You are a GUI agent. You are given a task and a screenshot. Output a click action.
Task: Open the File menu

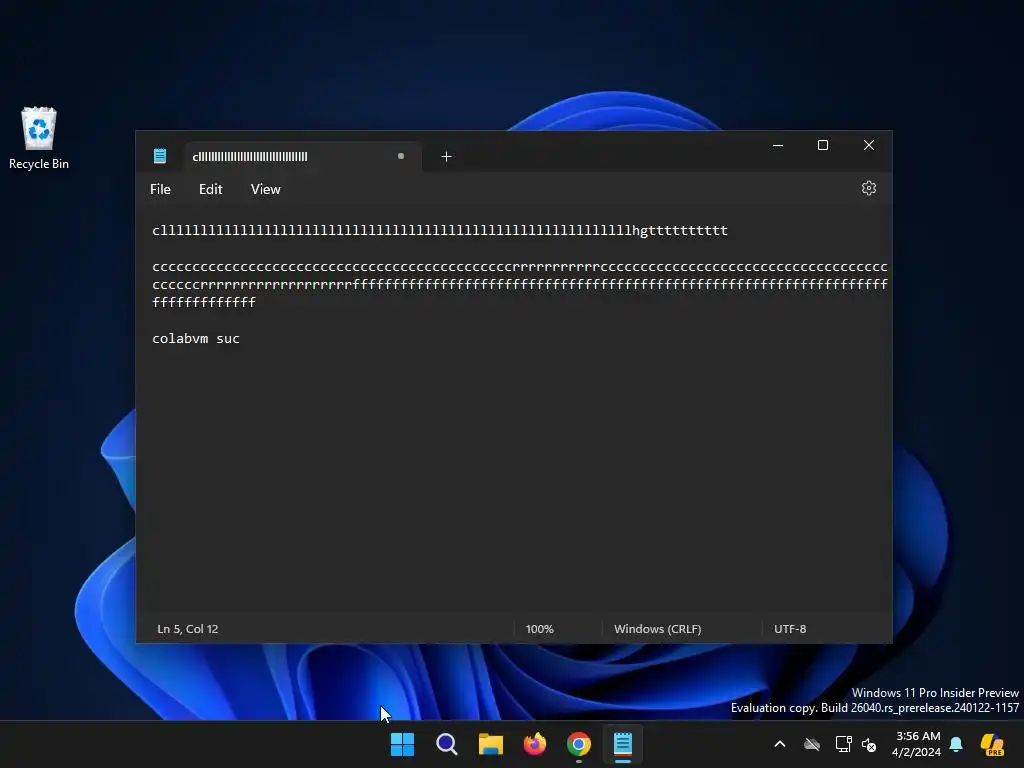pos(160,189)
